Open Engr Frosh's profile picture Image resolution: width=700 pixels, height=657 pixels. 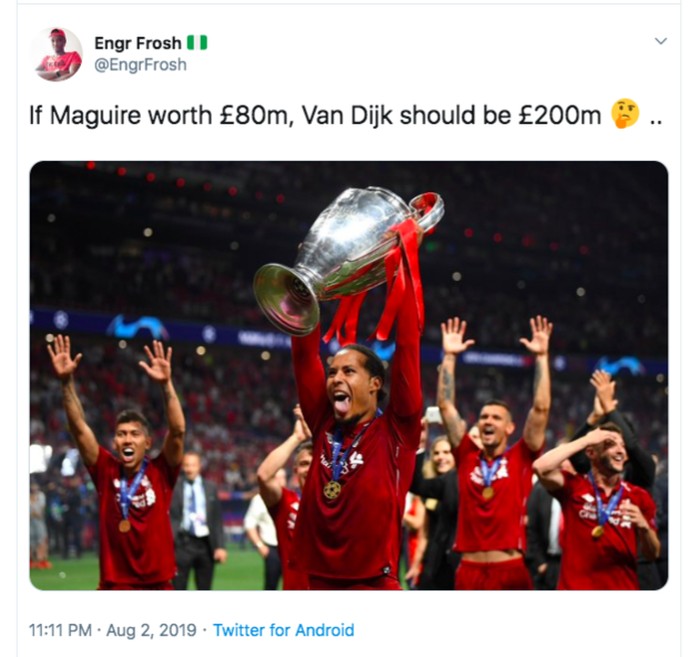(x=56, y=54)
